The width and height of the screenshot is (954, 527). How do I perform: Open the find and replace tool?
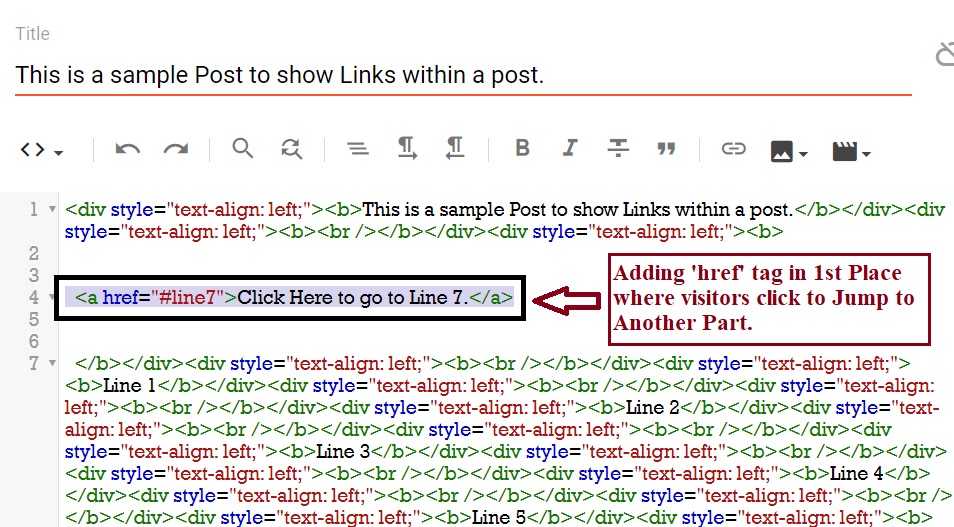[291, 149]
